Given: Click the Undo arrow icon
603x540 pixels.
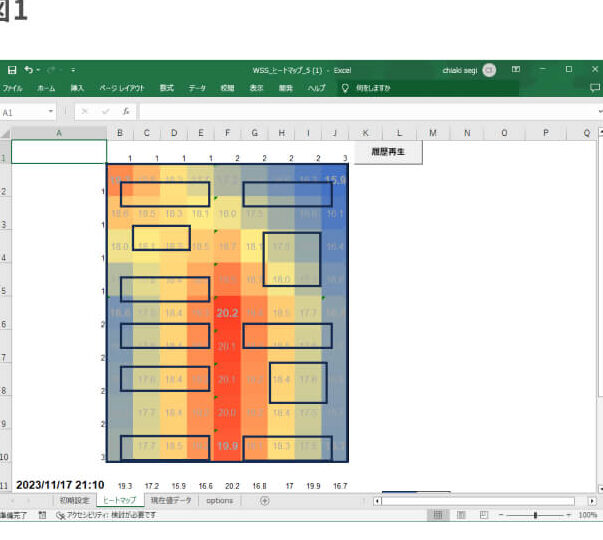Looking at the screenshot, I should click(28, 70).
